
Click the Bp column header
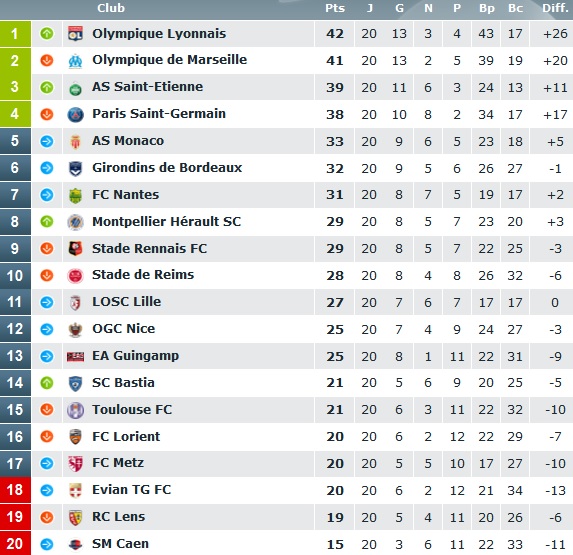pos(486,8)
